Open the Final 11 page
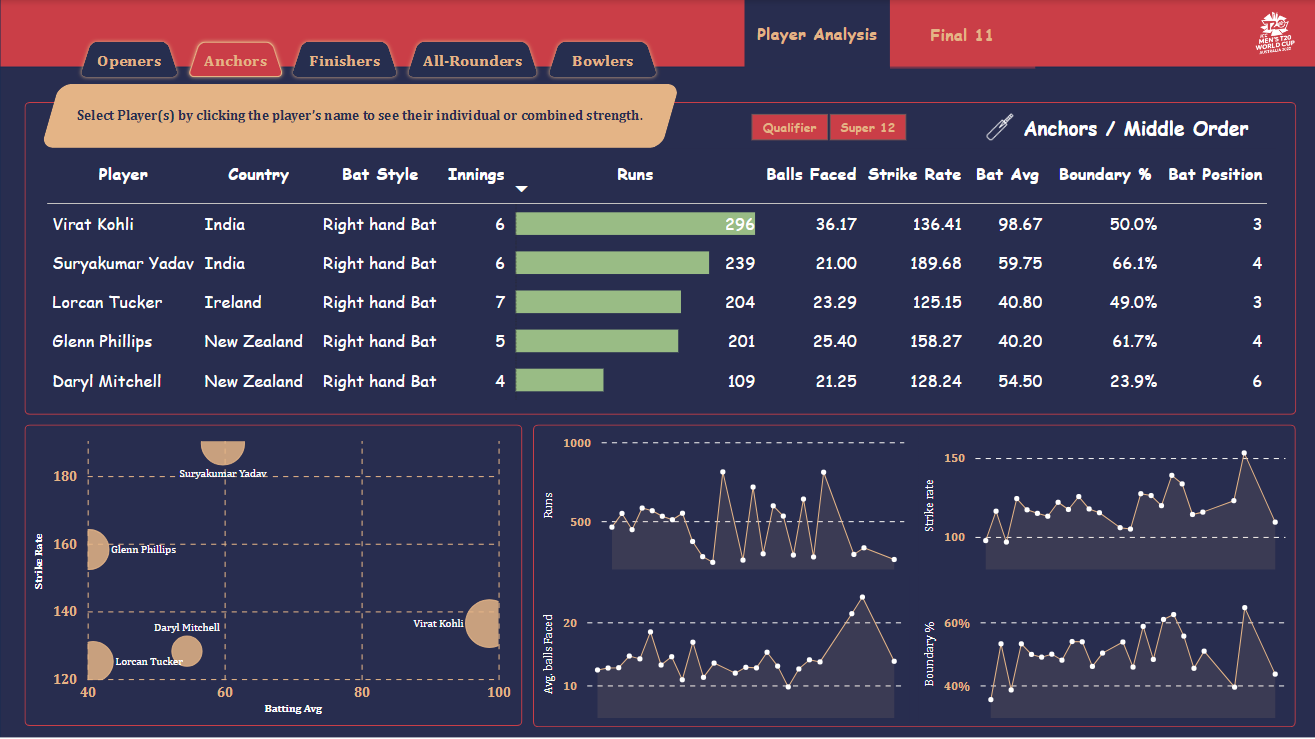This screenshot has width=1315, height=739. click(x=961, y=35)
